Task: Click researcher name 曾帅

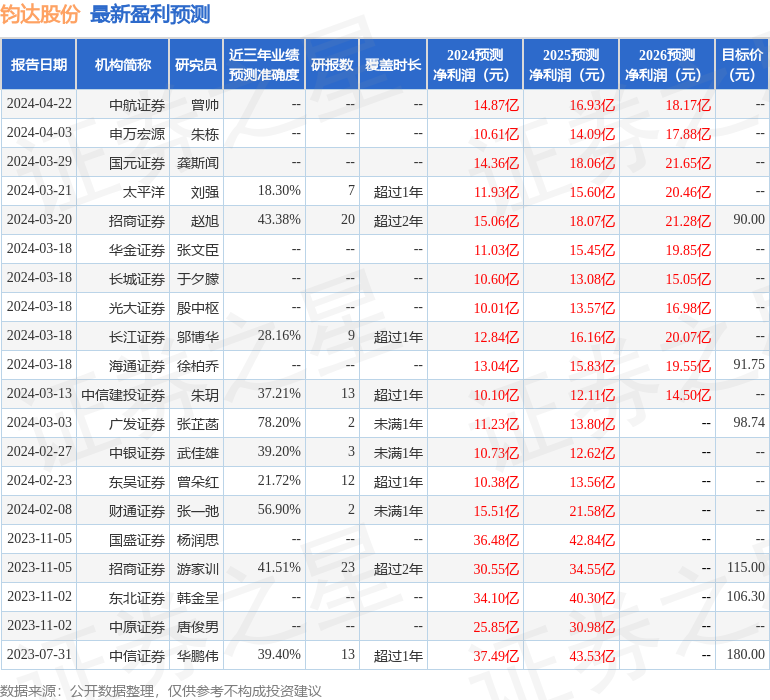Action: (205, 105)
